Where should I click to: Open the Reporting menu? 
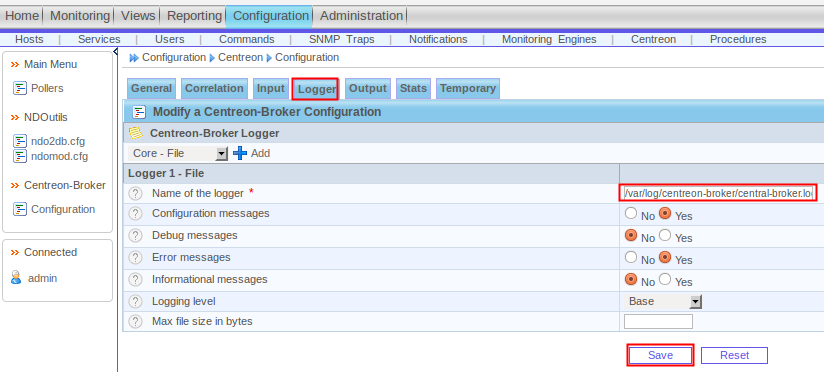tap(194, 16)
